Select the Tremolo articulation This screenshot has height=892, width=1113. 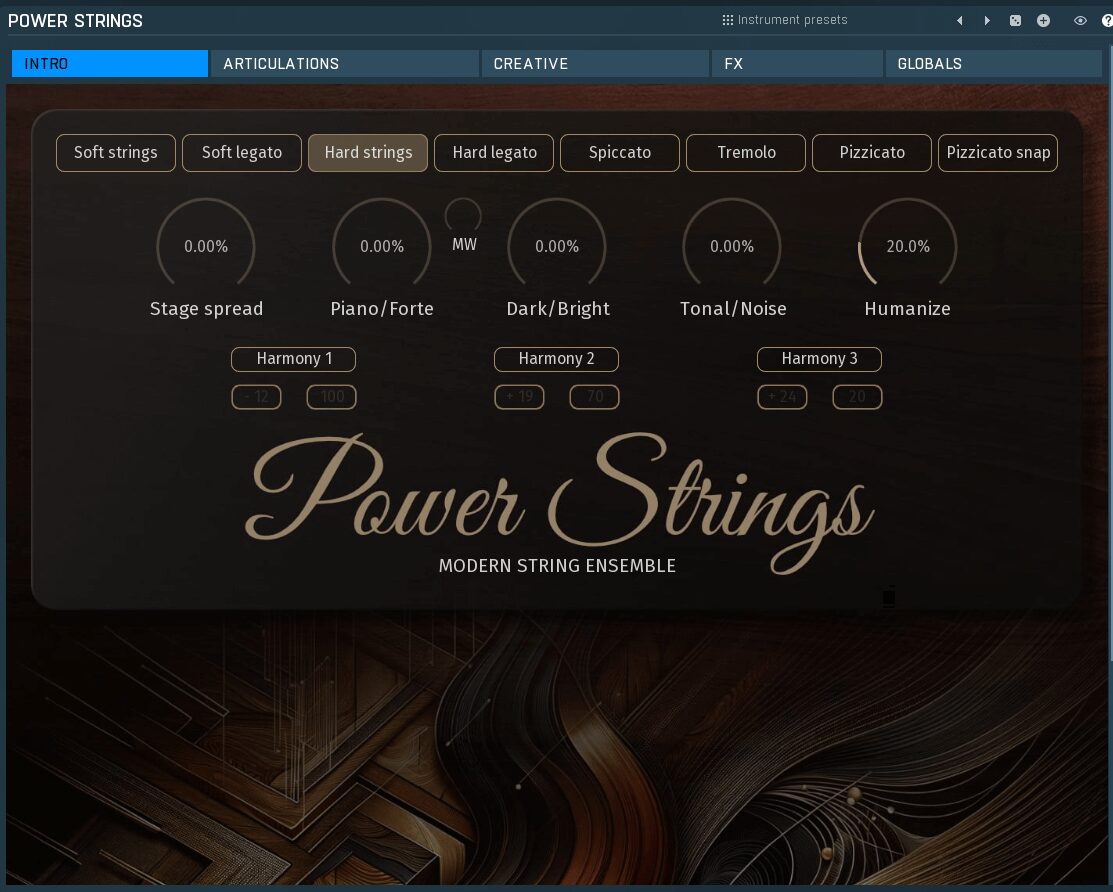click(746, 152)
